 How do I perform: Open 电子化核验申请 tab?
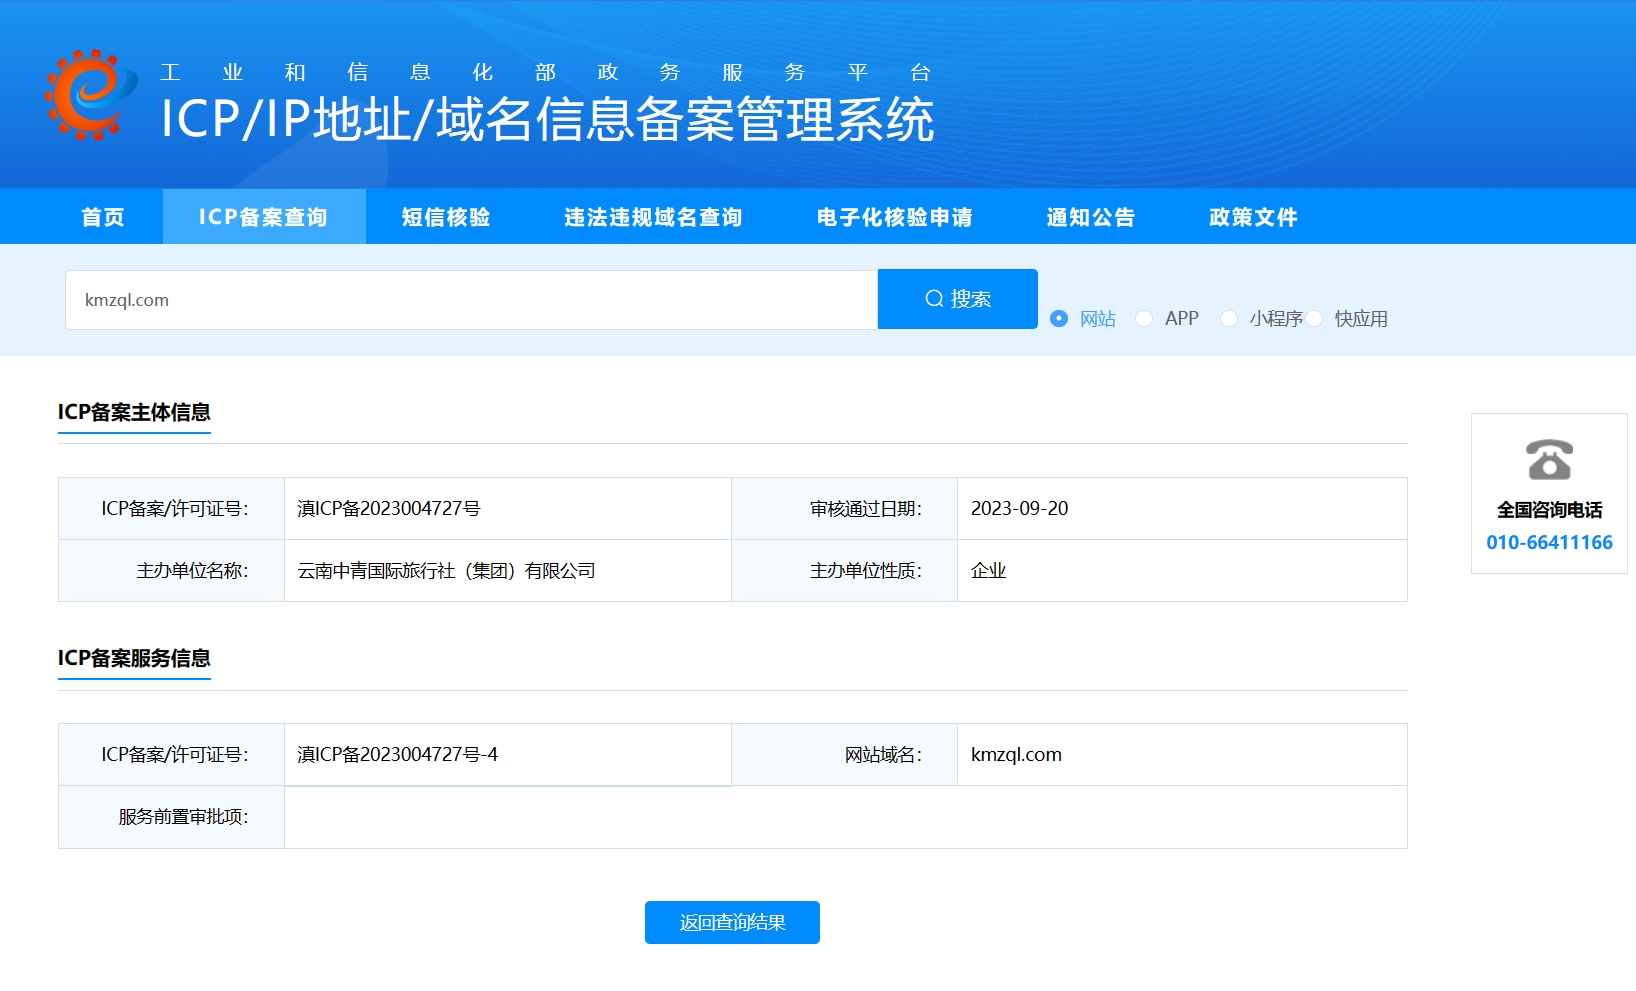coord(895,217)
